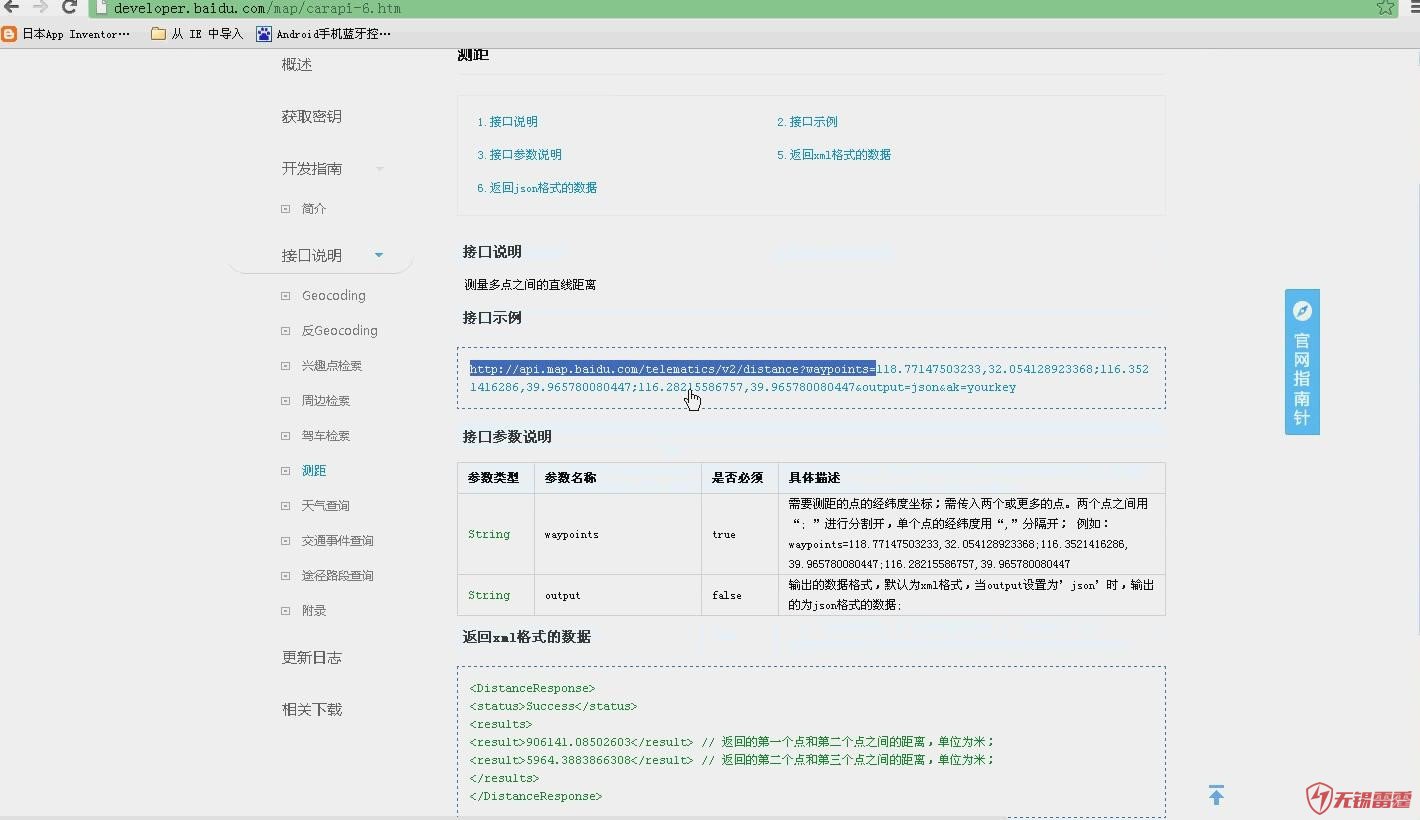Image resolution: width=1420 pixels, height=820 pixels.
Task: Click the <status>Success</status> line
Action: pos(553,706)
